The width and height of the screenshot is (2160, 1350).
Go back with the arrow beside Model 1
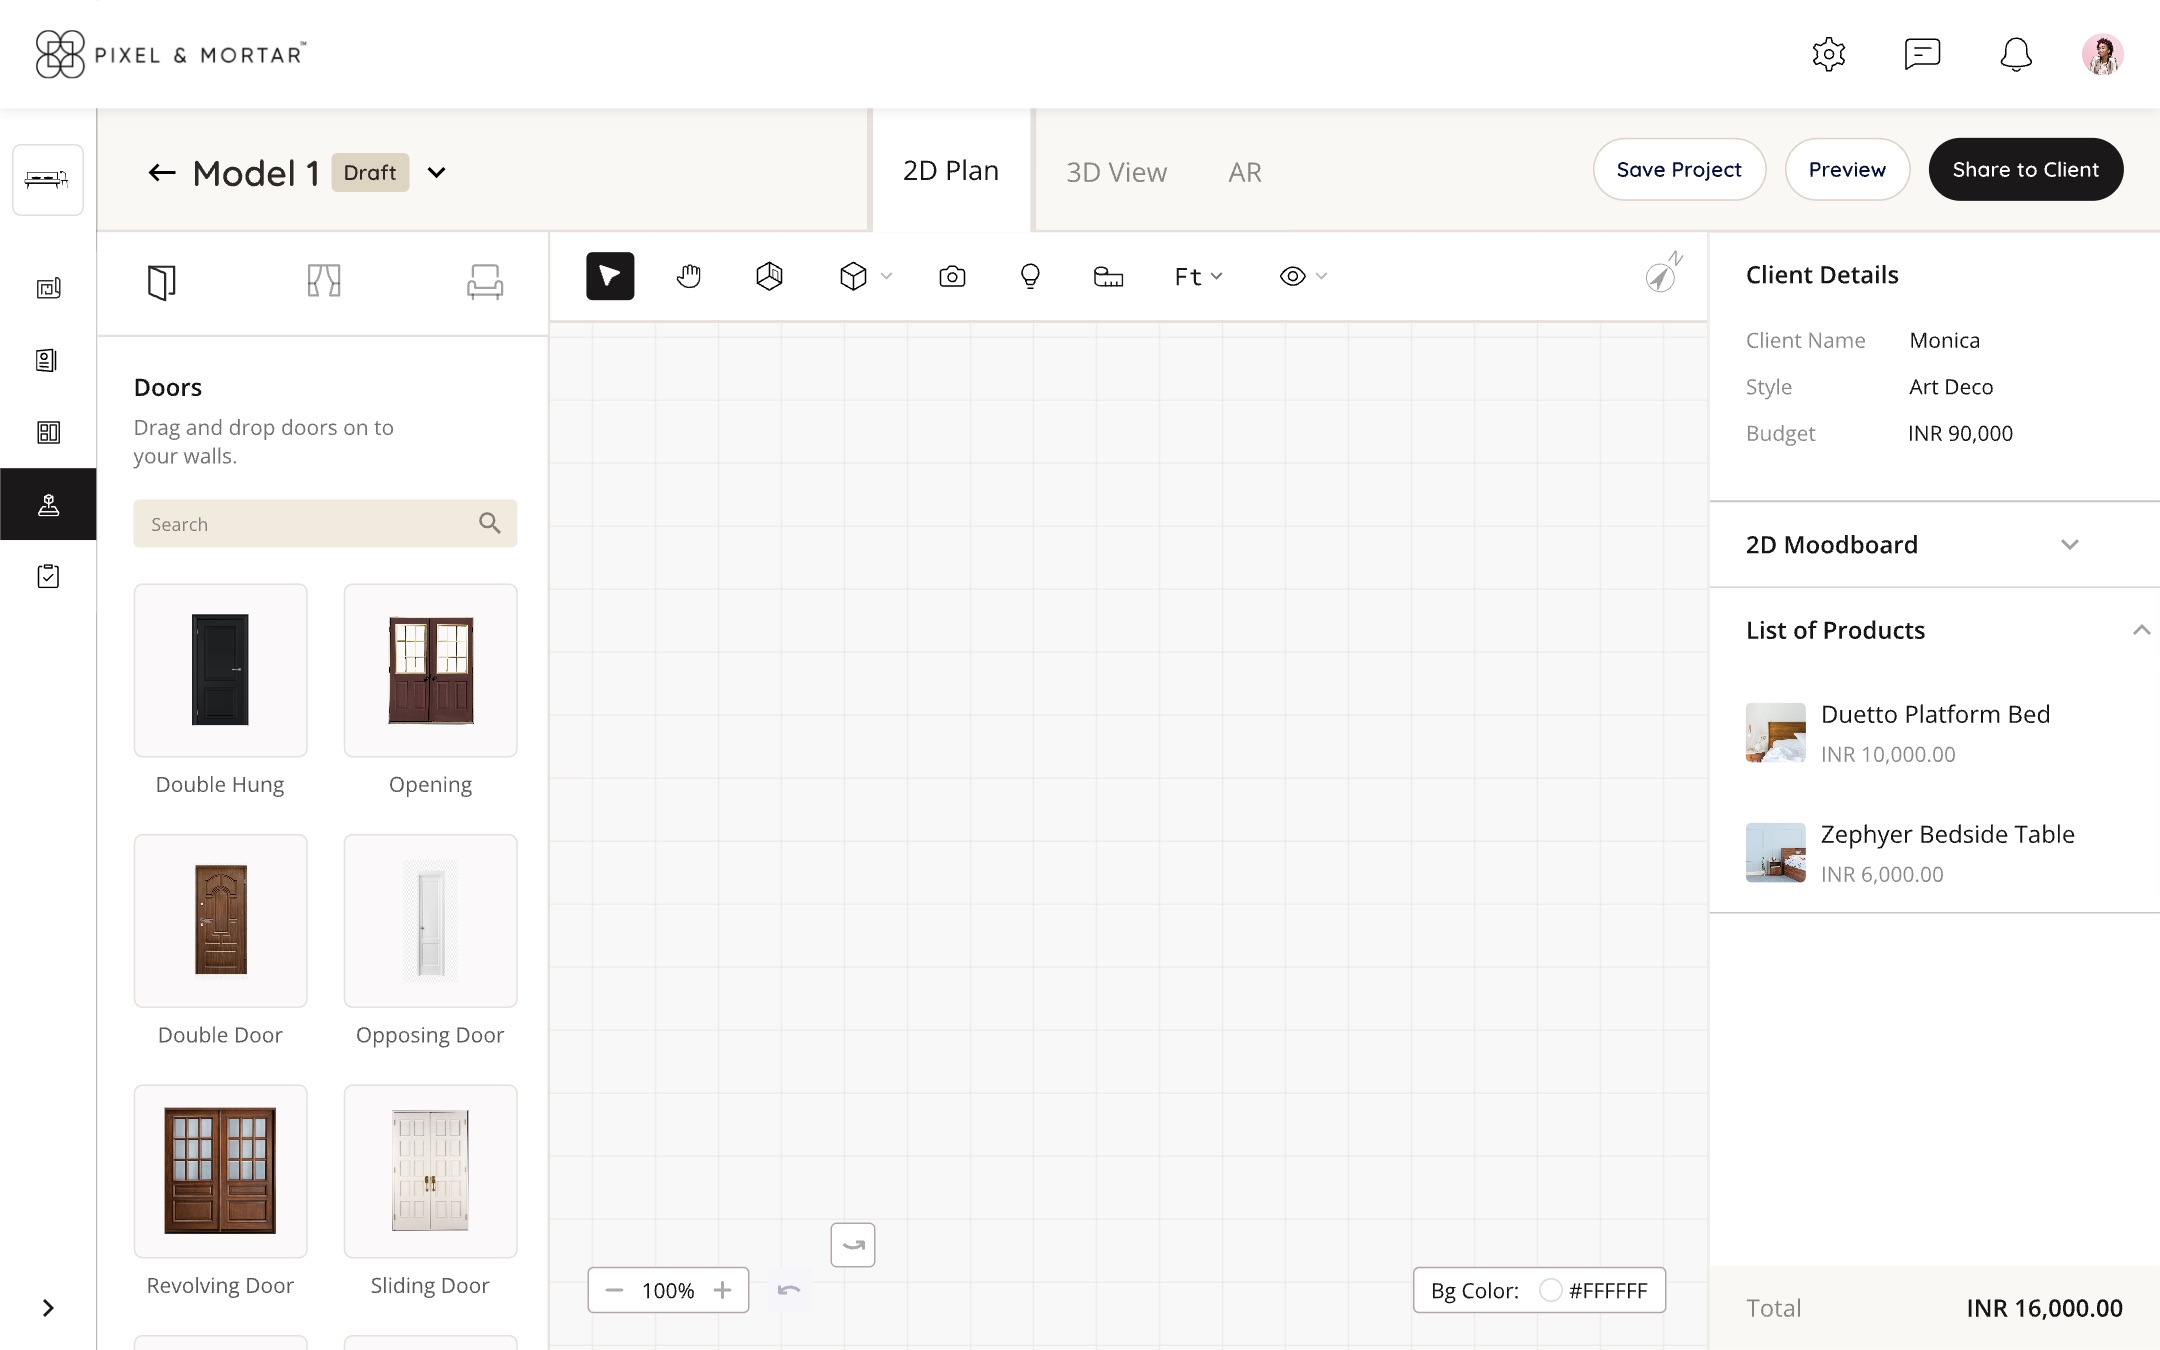click(x=162, y=173)
